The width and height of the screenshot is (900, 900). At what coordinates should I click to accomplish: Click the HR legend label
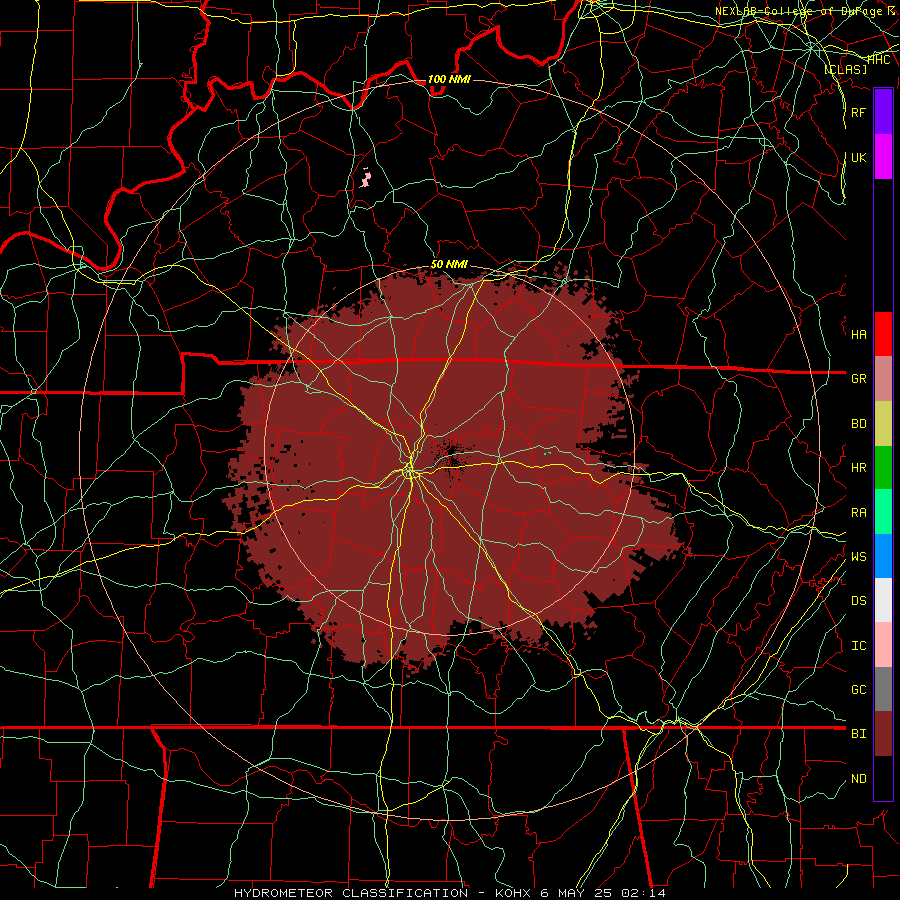click(858, 468)
